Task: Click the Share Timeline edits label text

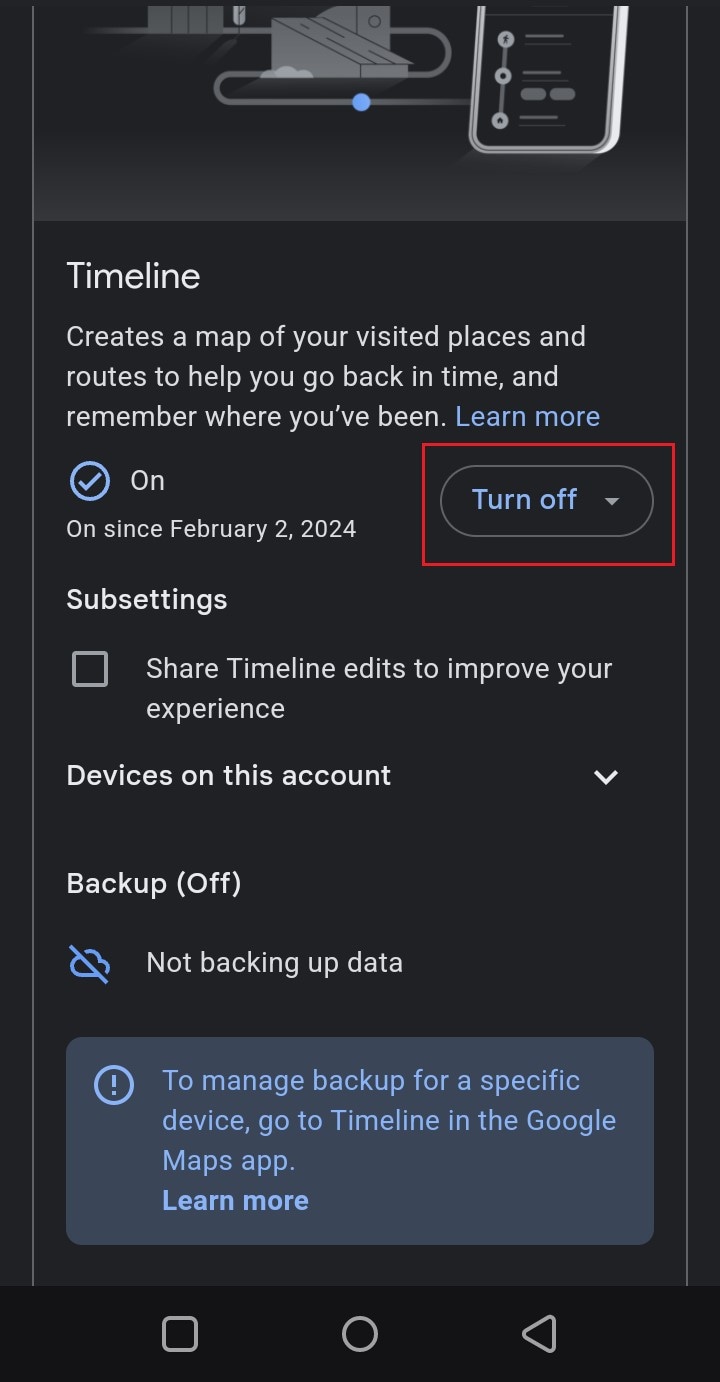Action: point(379,689)
